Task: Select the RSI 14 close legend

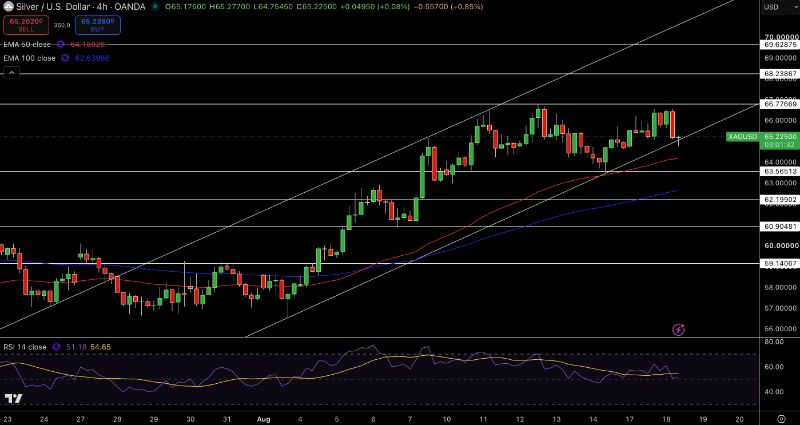Action: tap(24, 347)
